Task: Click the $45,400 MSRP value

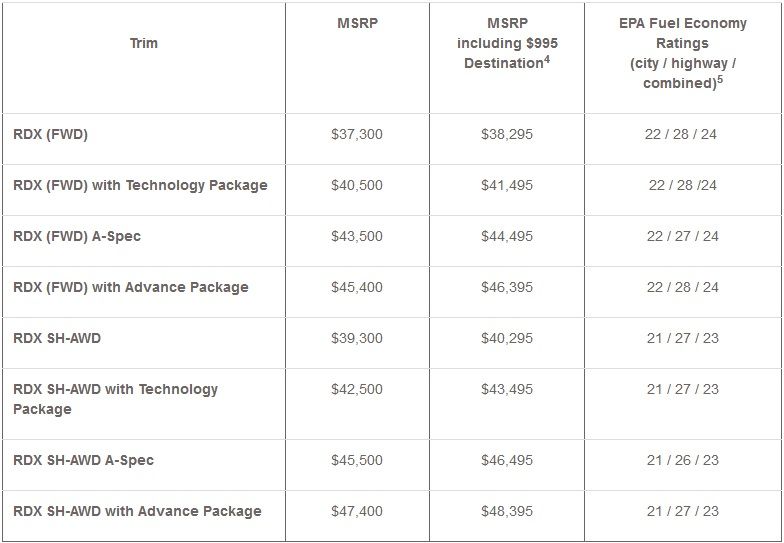Action: pos(356,287)
